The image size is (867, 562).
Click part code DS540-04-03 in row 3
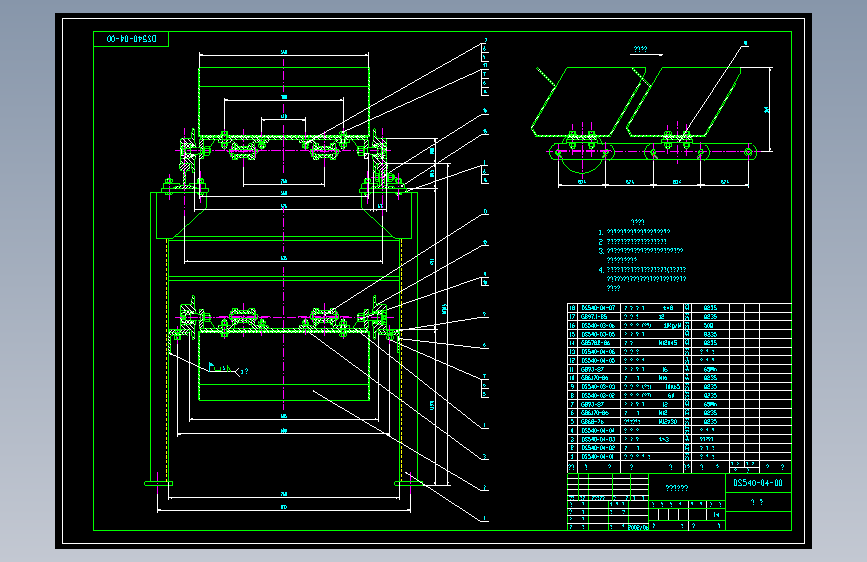click(x=598, y=439)
